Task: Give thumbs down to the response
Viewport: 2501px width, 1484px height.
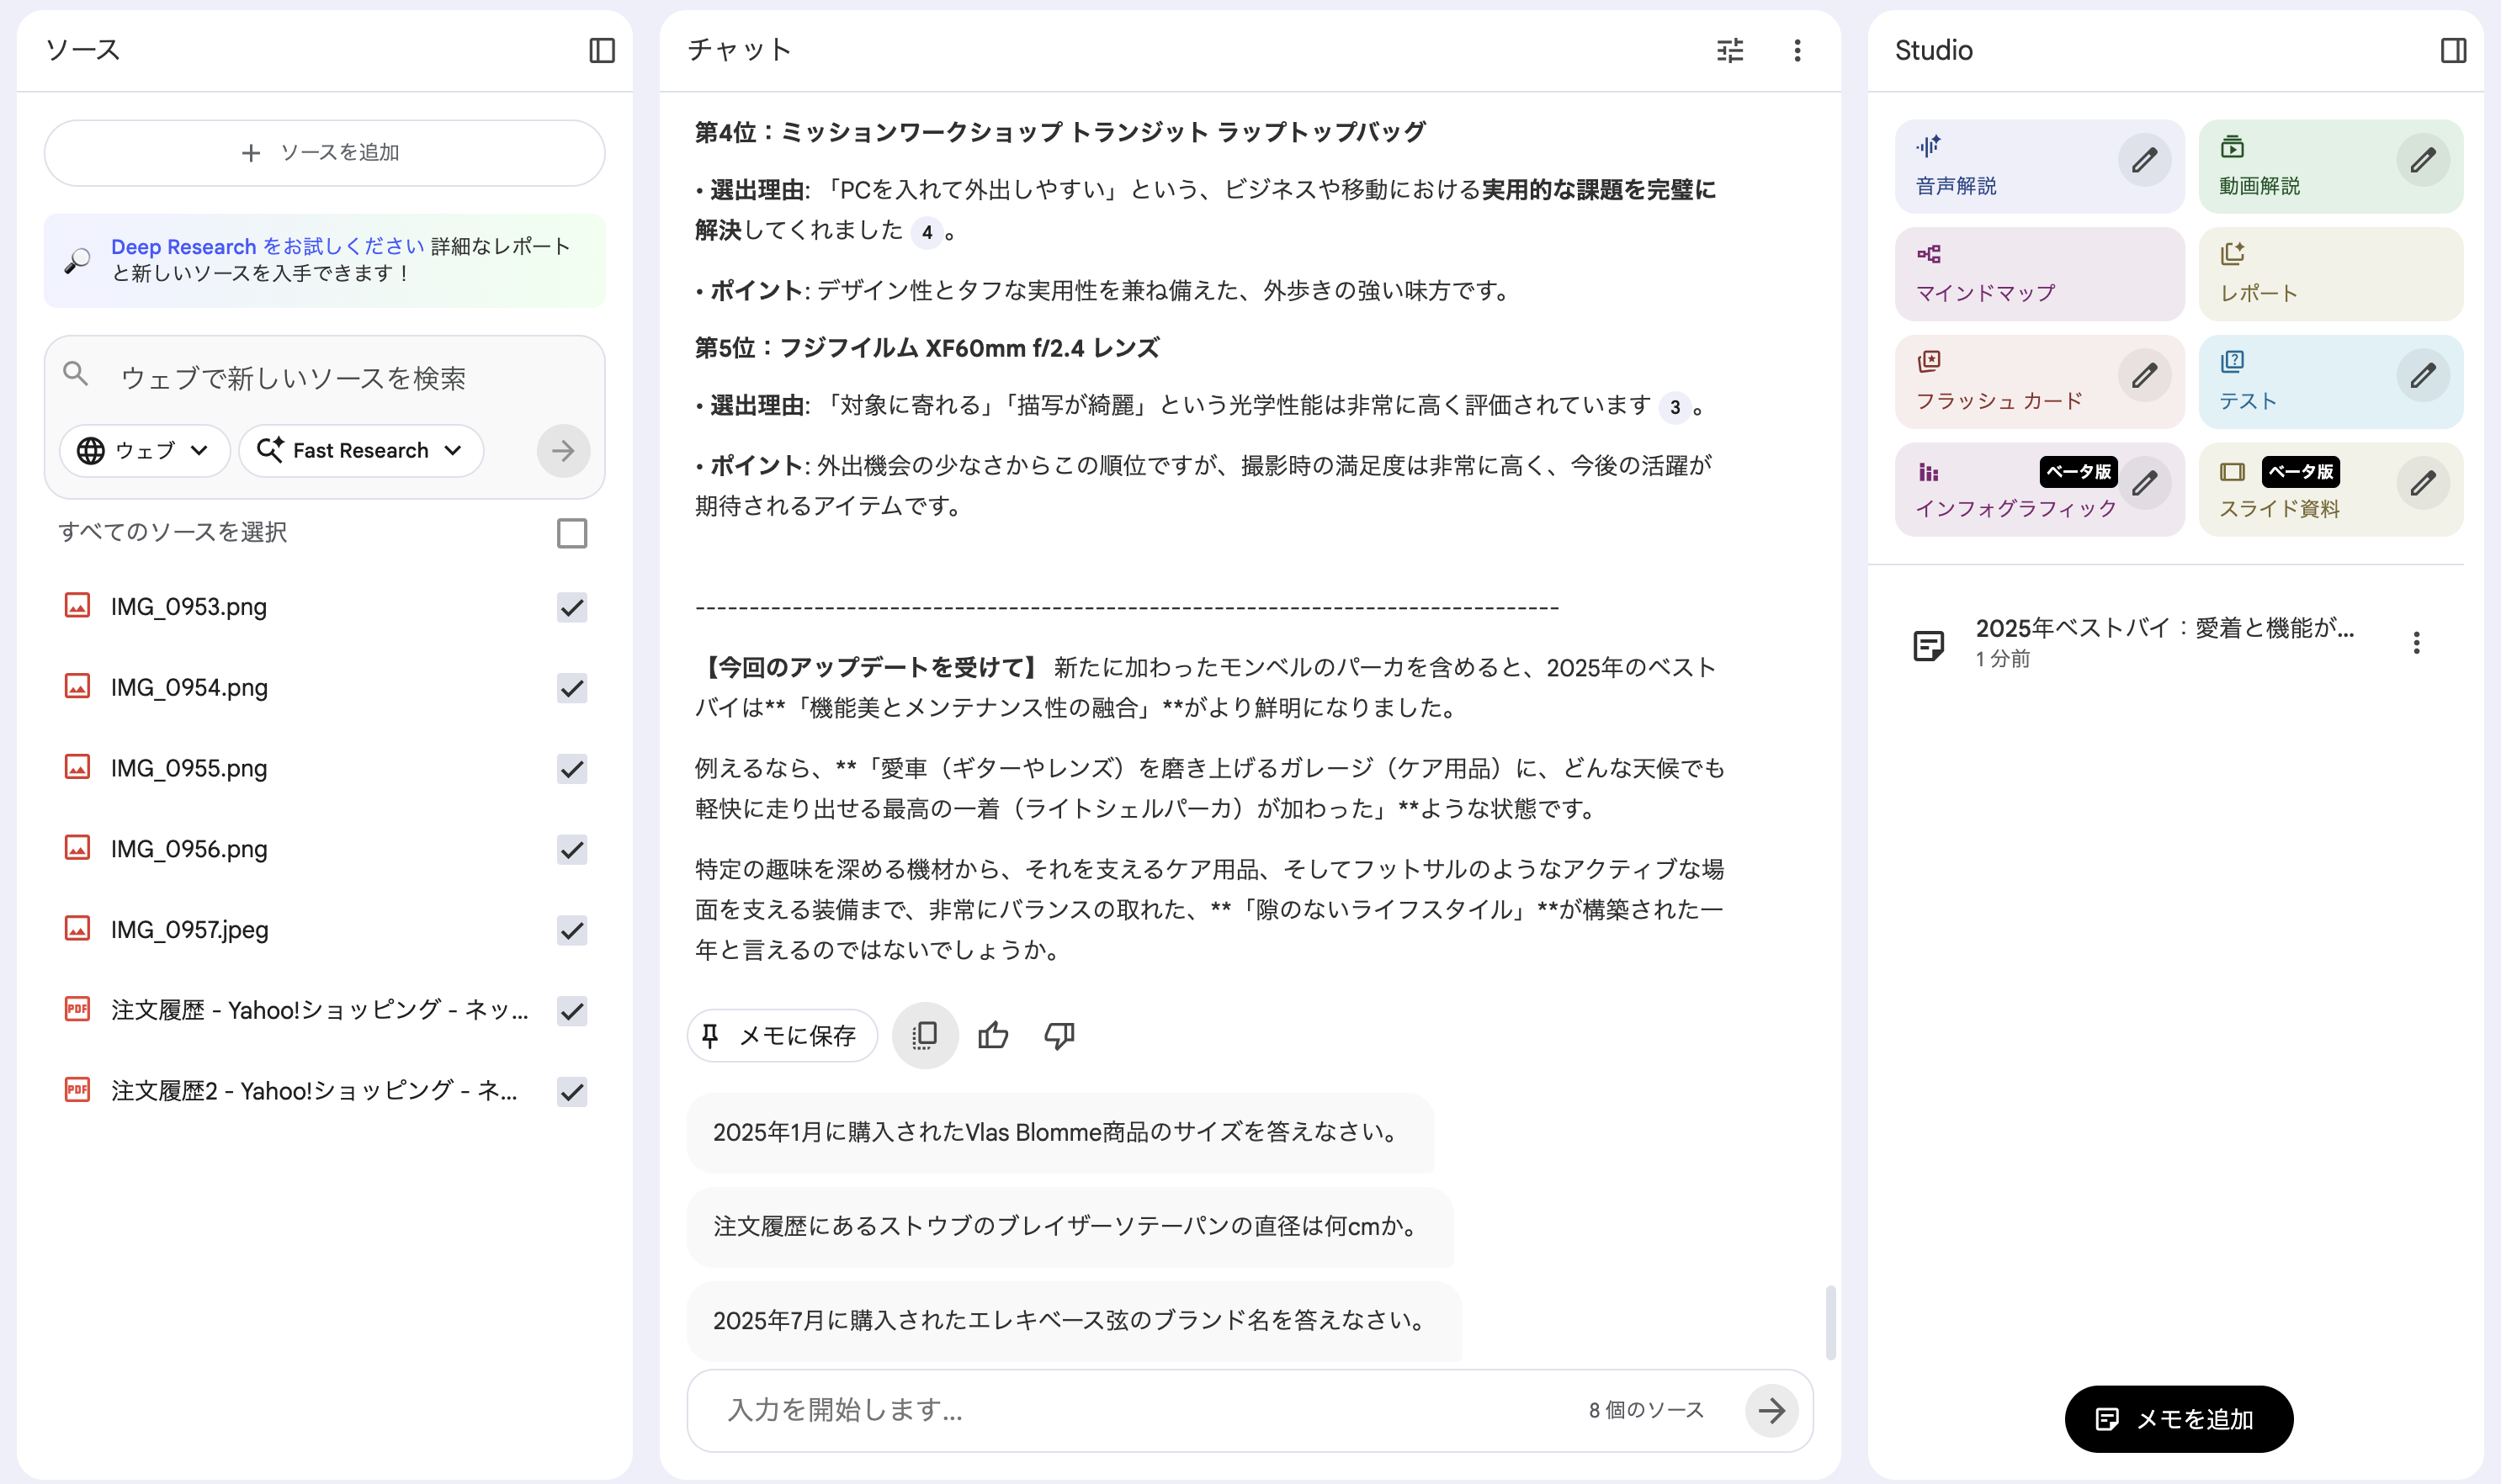Action: point(1059,1035)
